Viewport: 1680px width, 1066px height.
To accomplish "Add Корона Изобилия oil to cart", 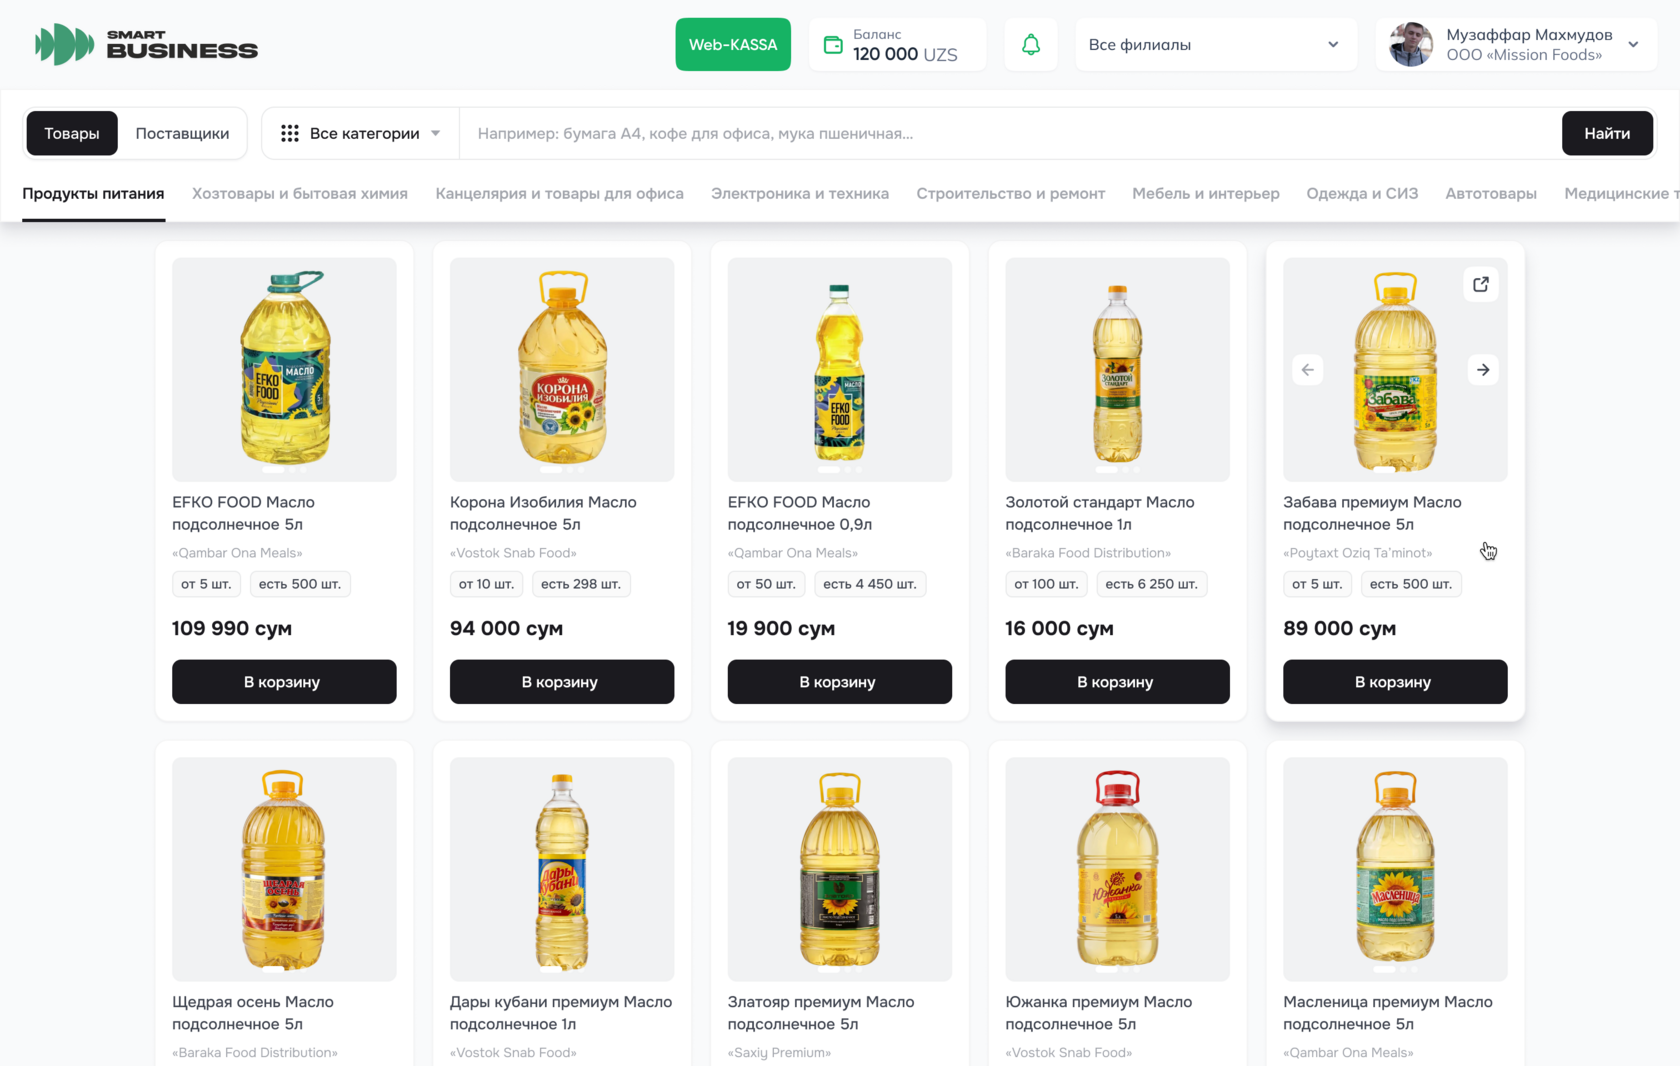I will (x=562, y=681).
